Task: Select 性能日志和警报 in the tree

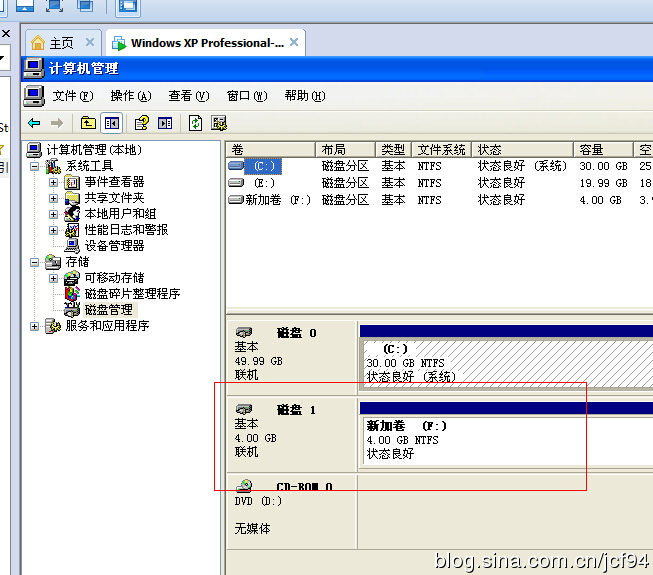Action: [x=127, y=230]
